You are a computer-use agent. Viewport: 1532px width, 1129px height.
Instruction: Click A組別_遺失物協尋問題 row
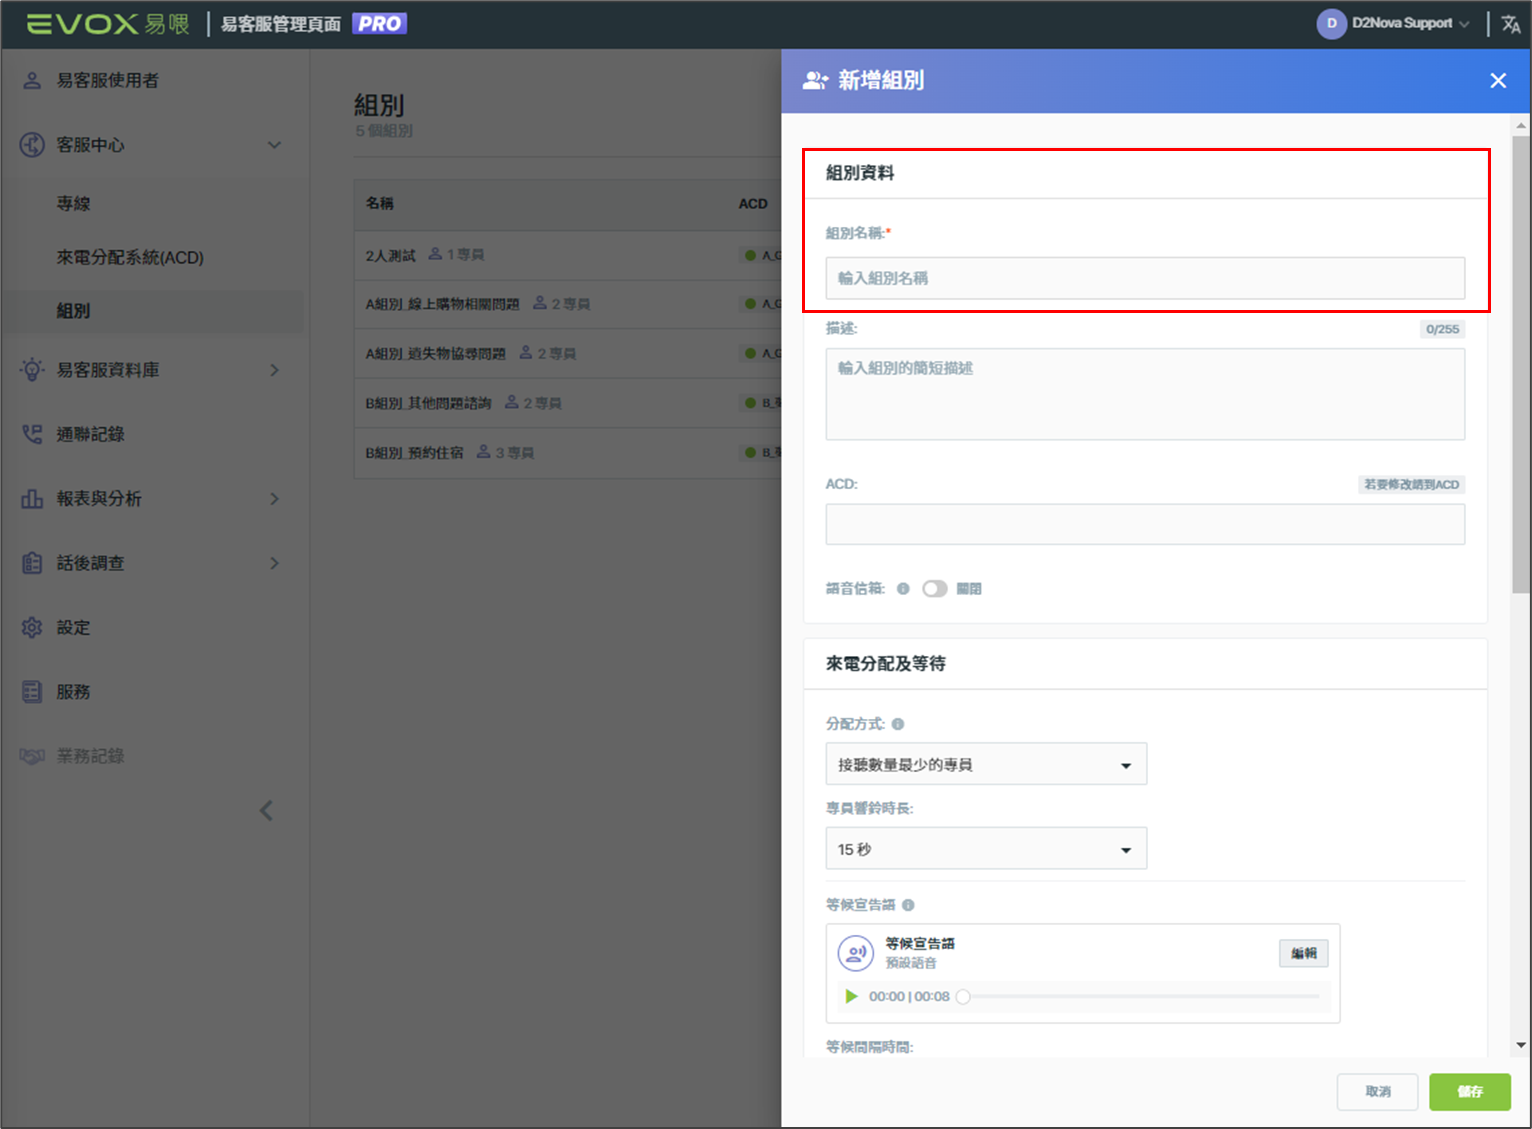coord(568,354)
